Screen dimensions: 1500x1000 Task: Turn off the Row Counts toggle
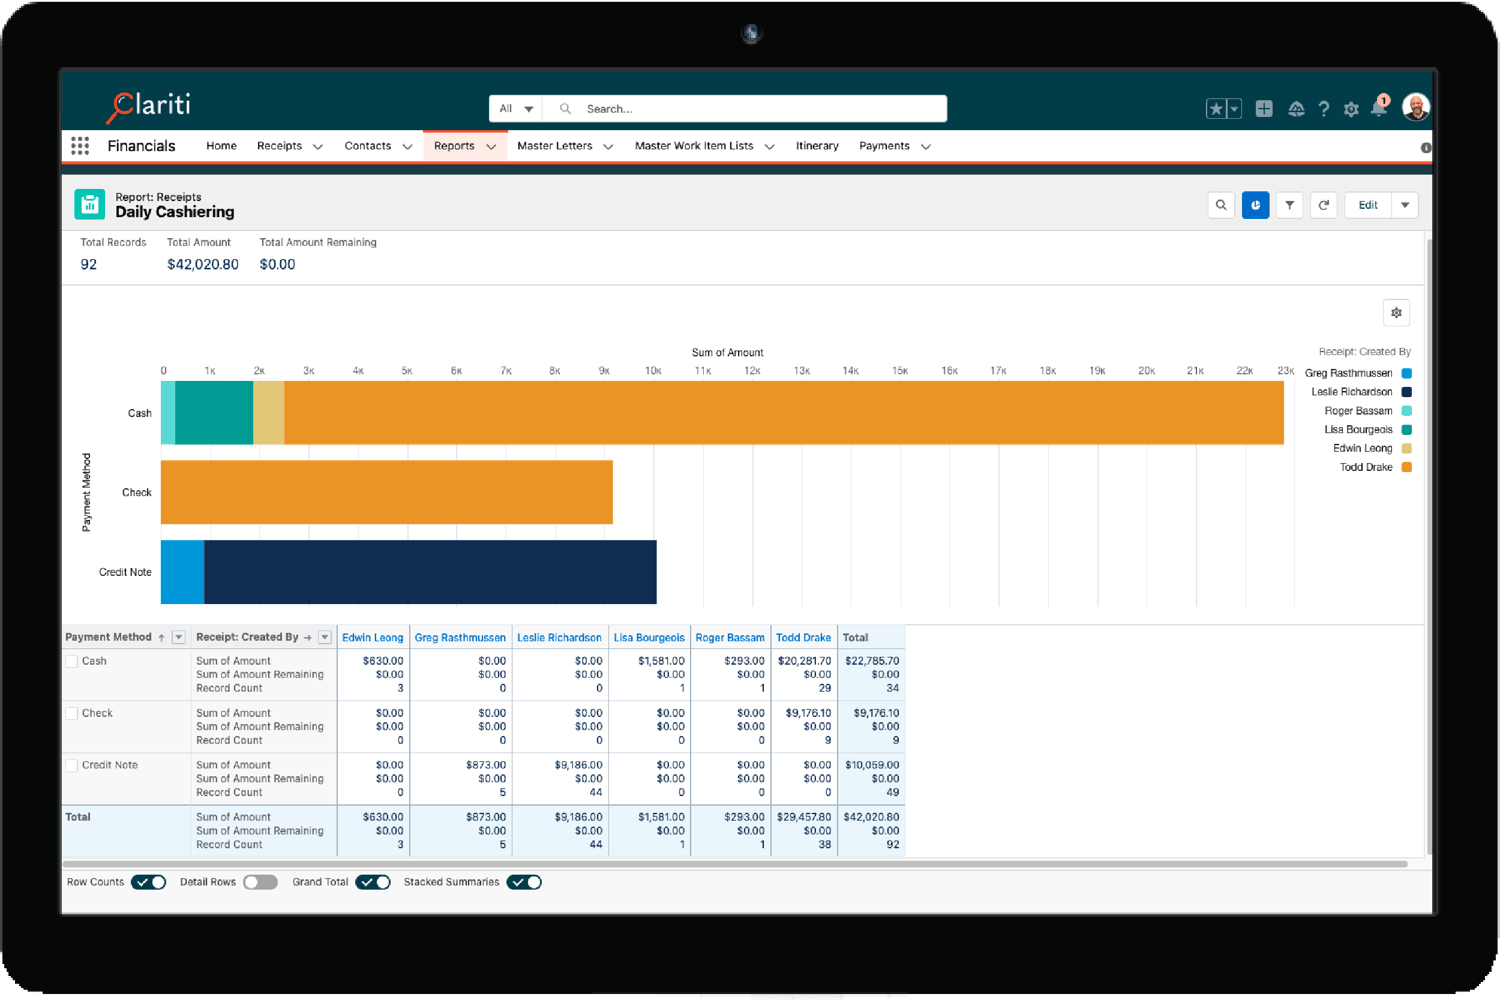click(148, 882)
